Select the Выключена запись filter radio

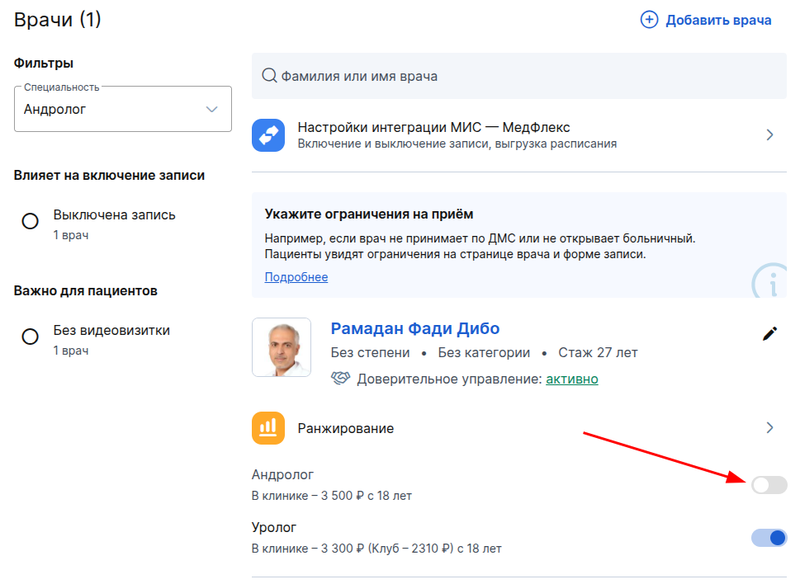(30, 221)
